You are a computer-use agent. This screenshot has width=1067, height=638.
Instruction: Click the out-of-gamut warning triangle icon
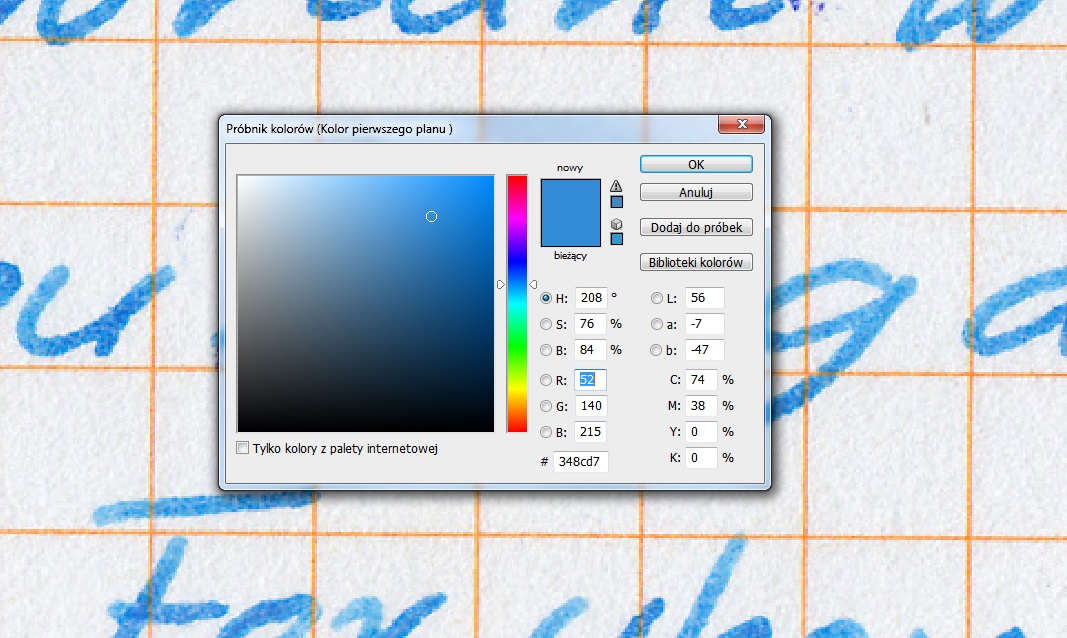(x=616, y=186)
